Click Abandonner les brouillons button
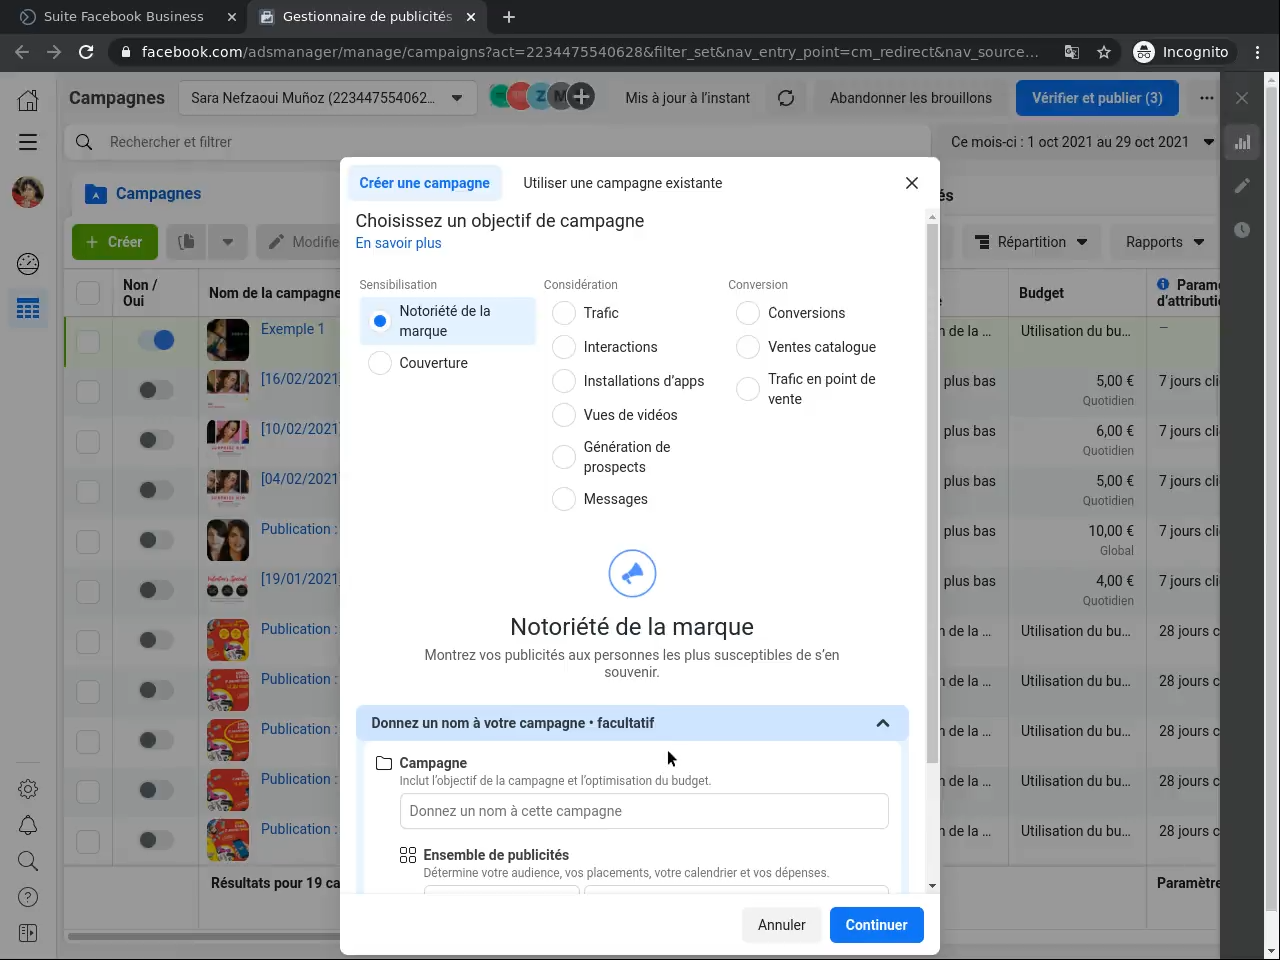Viewport: 1280px width, 960px height. (911, 98)
